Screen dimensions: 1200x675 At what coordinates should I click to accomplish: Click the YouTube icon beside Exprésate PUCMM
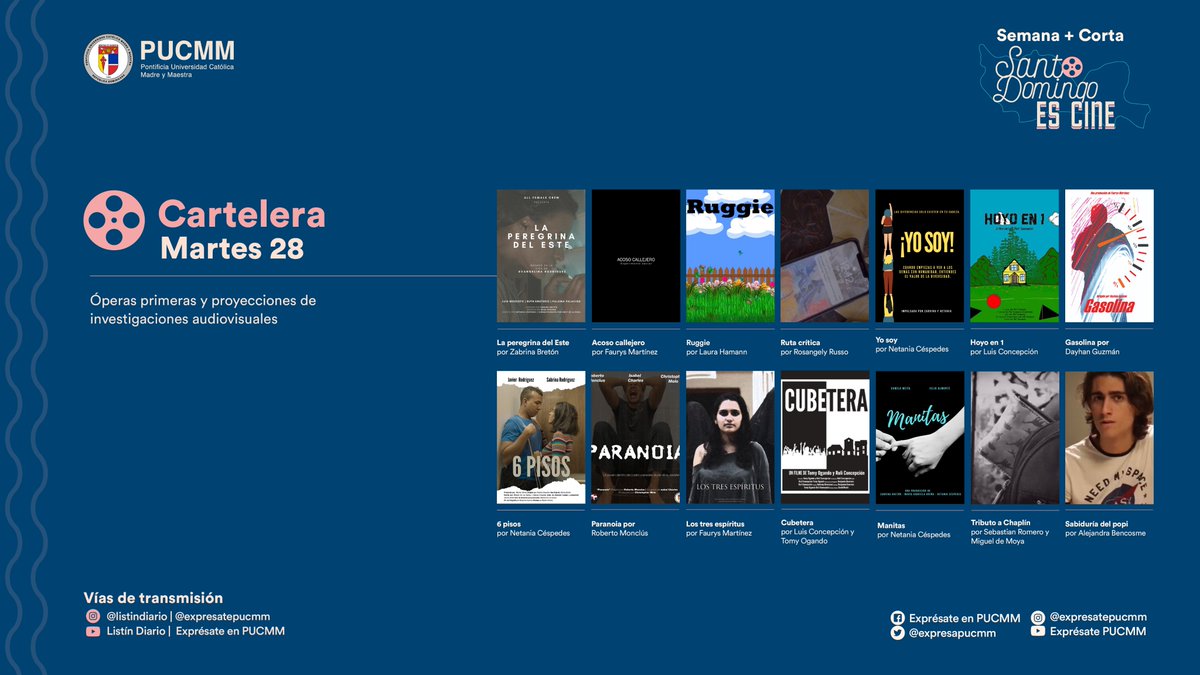(x=1038, y=632)
